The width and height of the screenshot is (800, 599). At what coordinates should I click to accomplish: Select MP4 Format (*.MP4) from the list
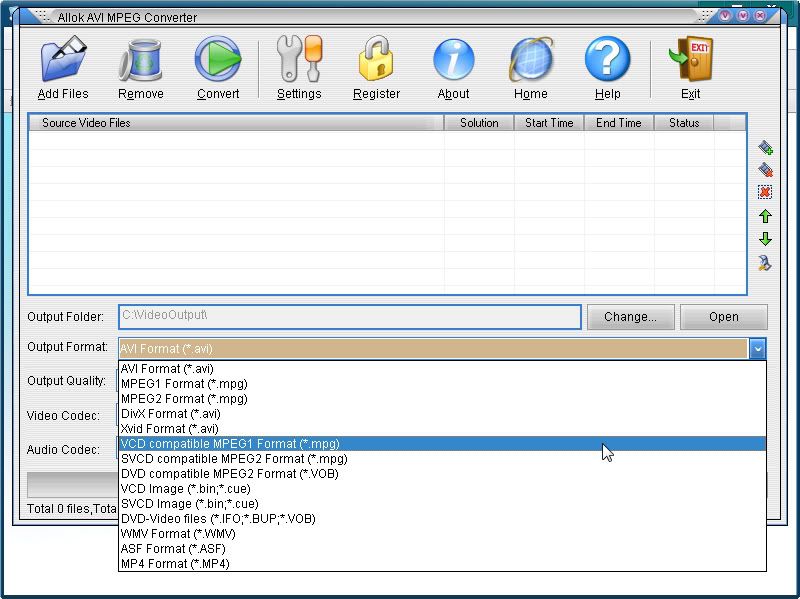point(175,564)
